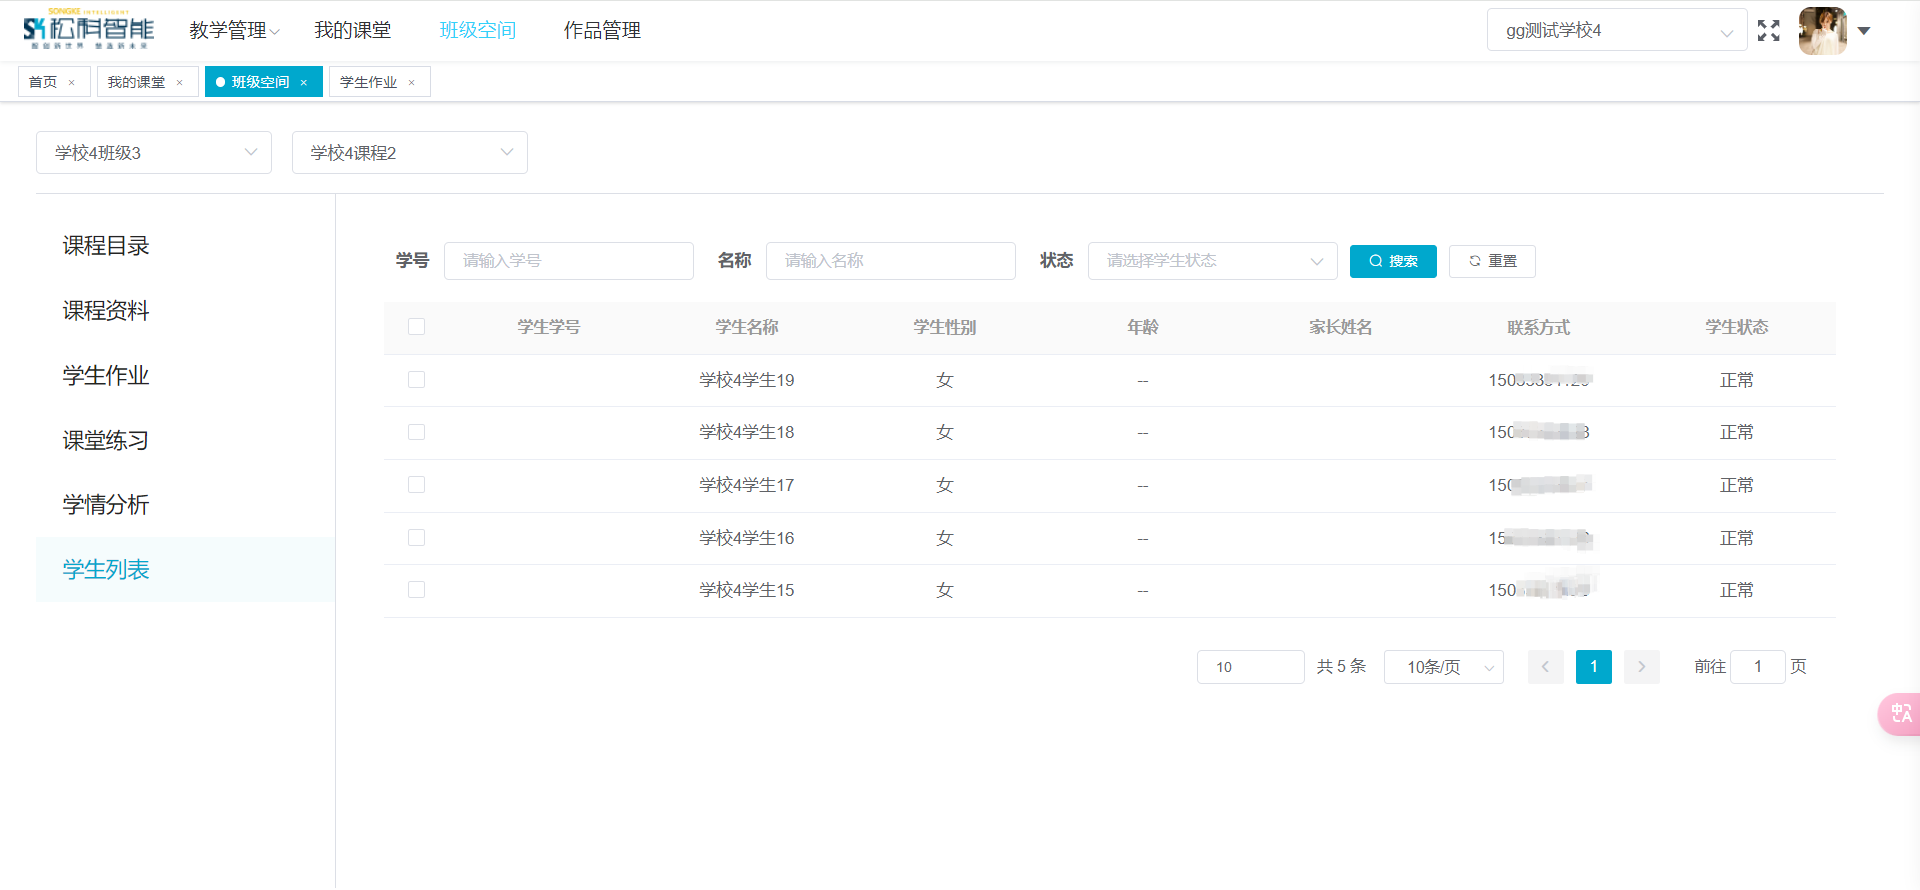Close the 学生作业 tab
The image size is (1920, 890).
point(411,83)
